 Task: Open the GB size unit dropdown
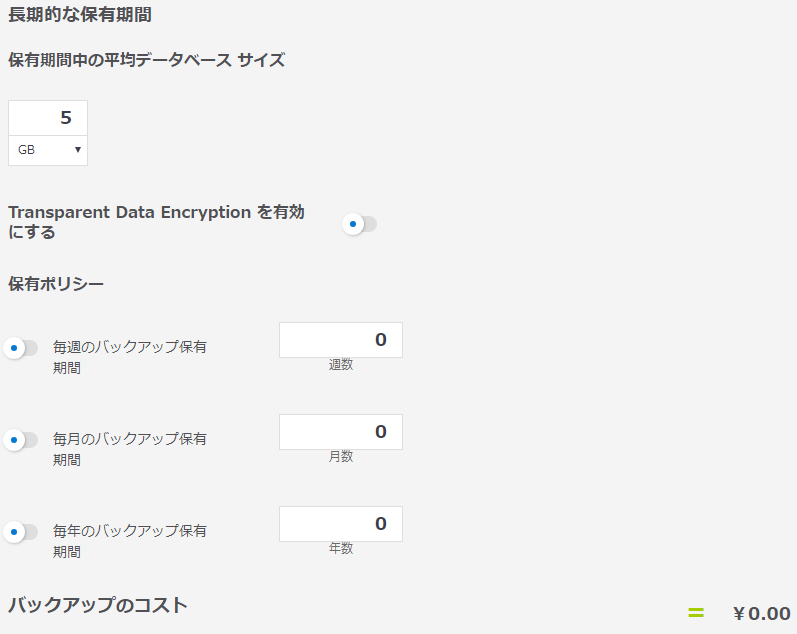click(48, 150)
